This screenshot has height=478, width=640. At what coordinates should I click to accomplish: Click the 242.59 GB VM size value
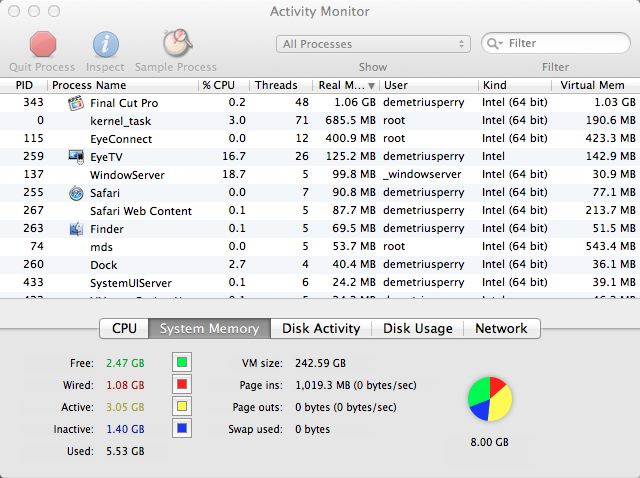pos(320,363)
